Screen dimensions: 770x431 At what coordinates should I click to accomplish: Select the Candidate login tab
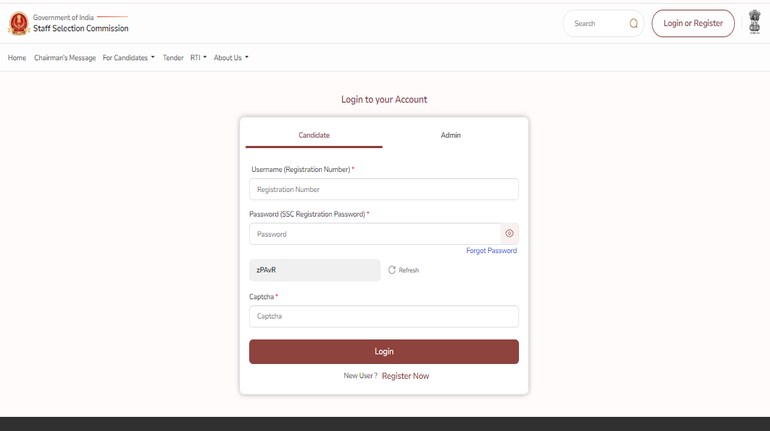314,135
